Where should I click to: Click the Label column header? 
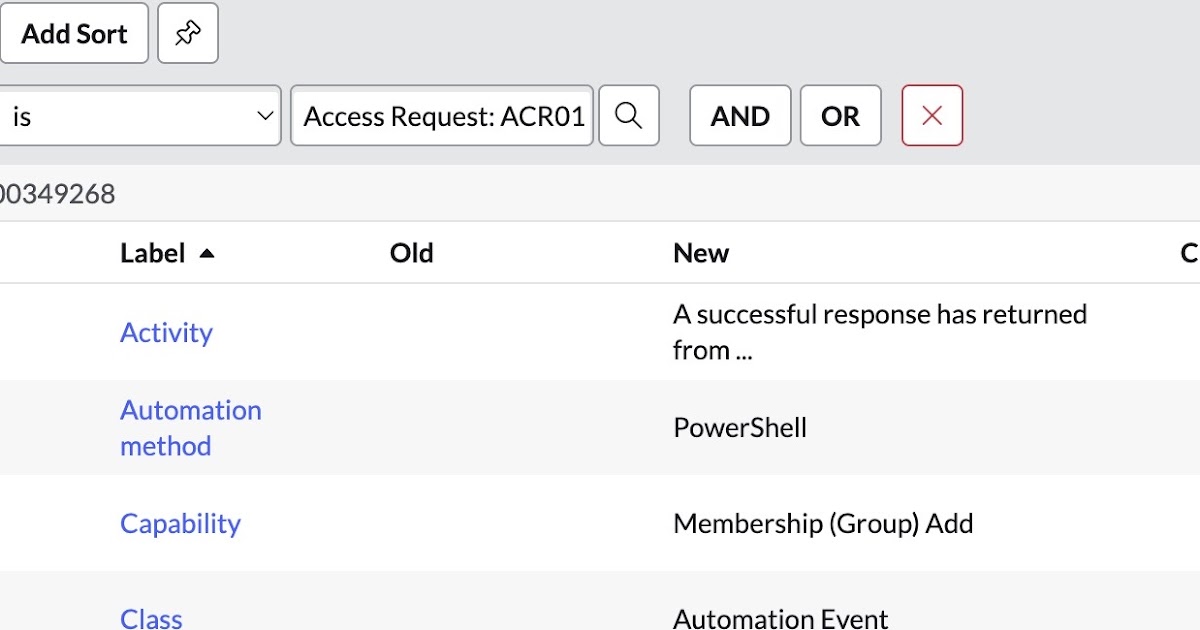152,253
